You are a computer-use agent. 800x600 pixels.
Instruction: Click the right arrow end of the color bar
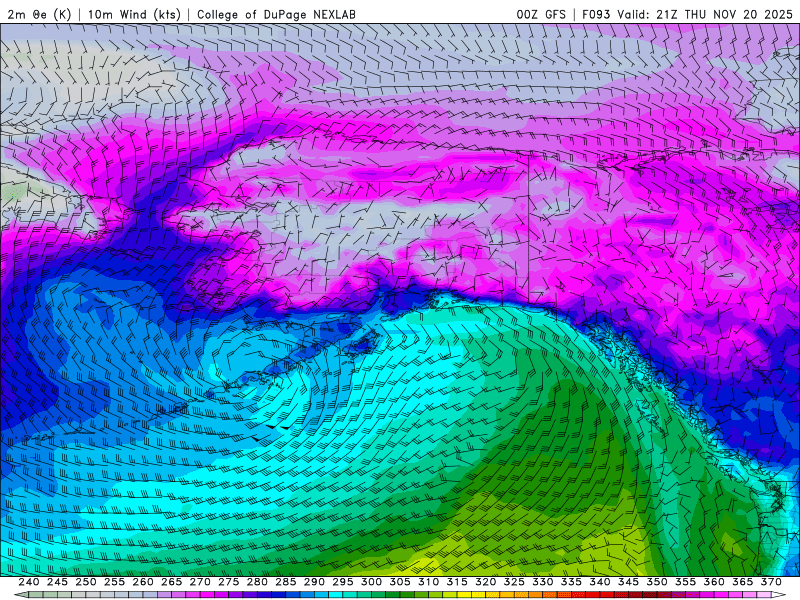778,595
